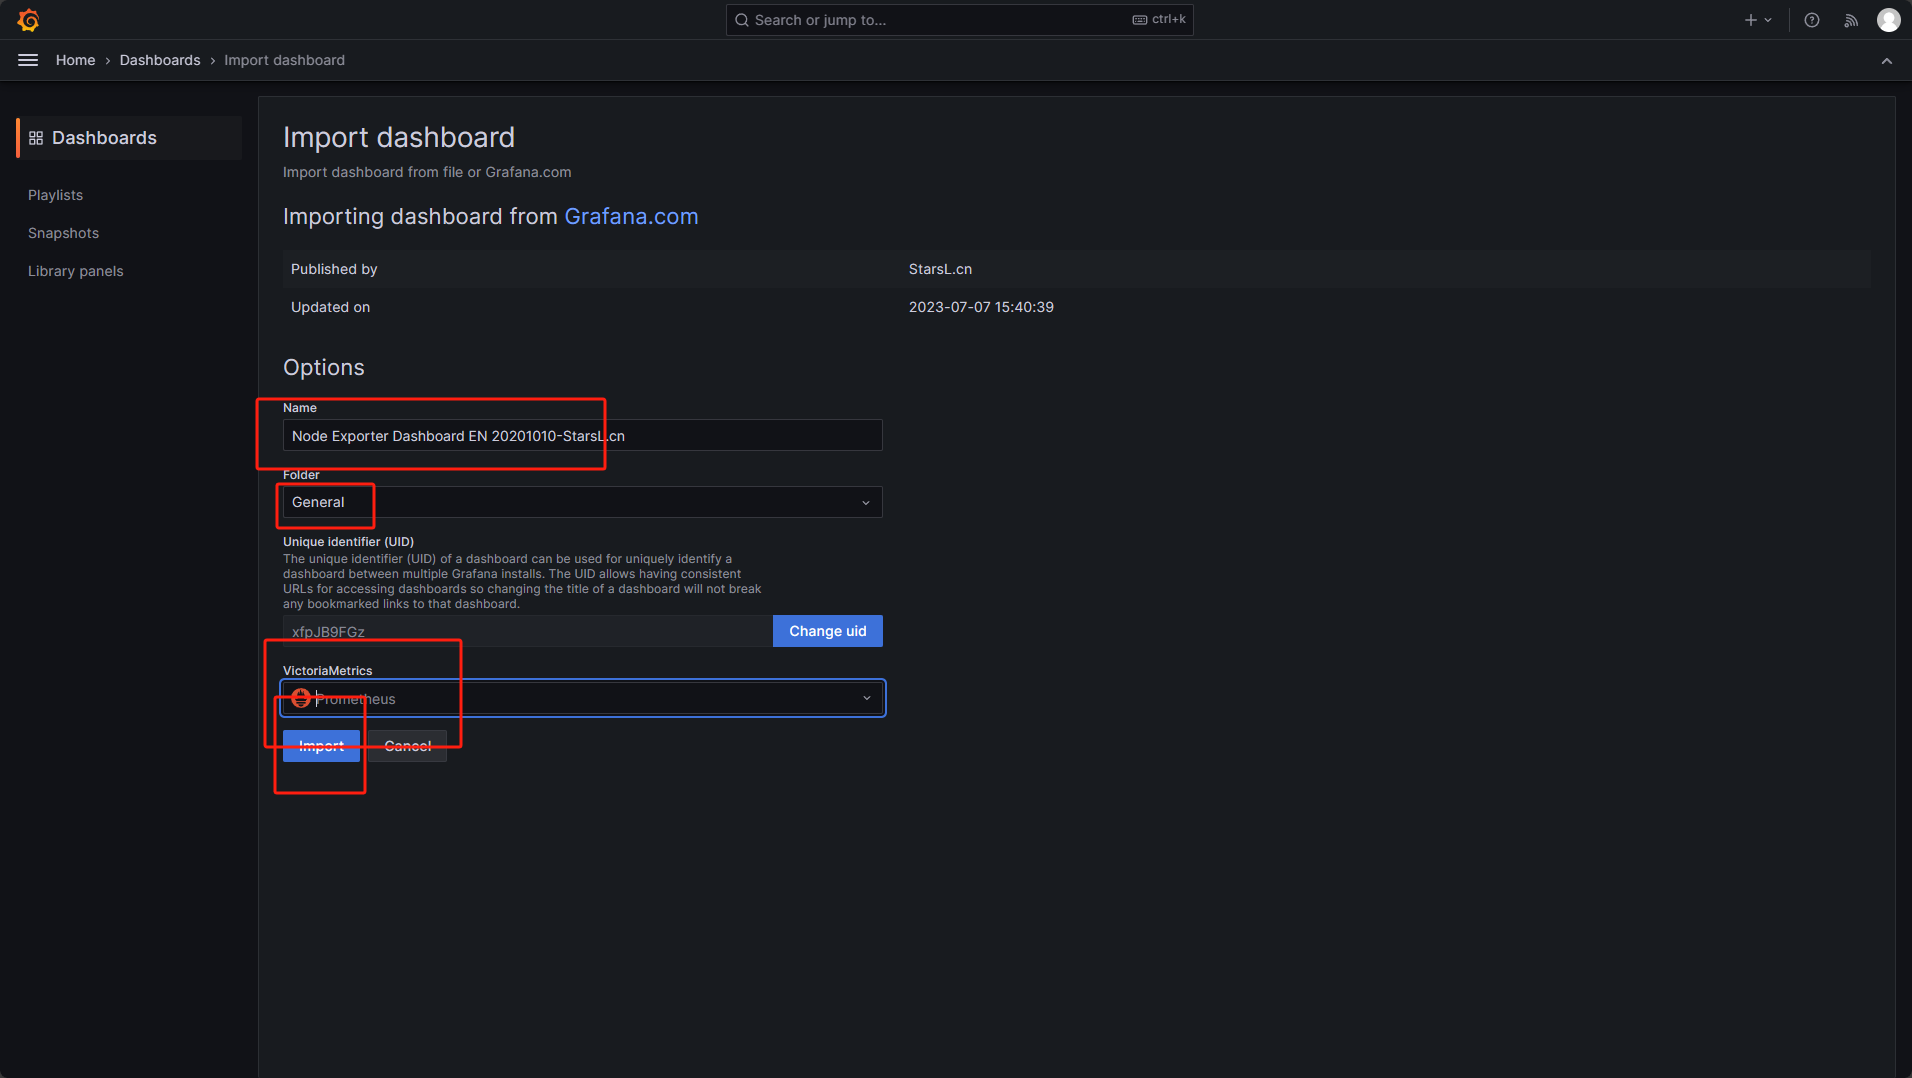The image size is (1912, 1078).
Task: Edit the dashboard Name field
Action: [x=583, y=435]
